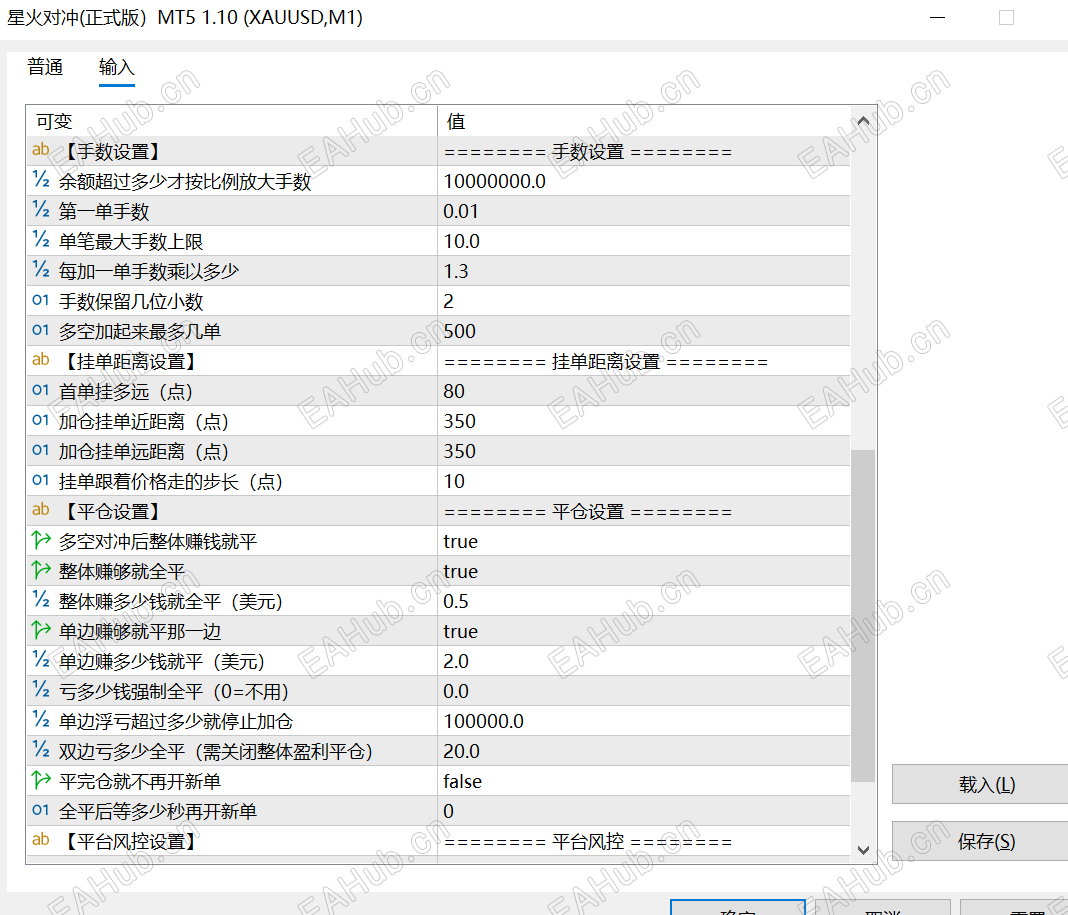
Task: Click the ab icon beside 【平仓设置】
Action: (41, 510)
